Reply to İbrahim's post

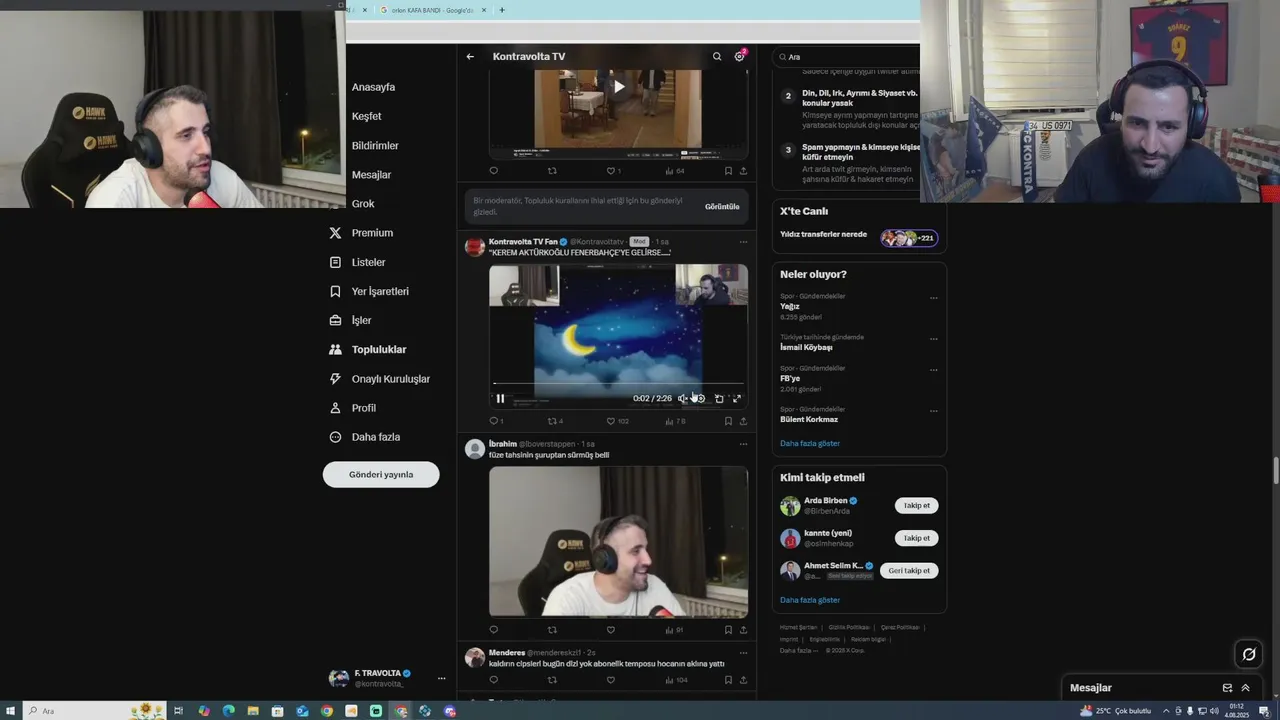pos(494,630)
